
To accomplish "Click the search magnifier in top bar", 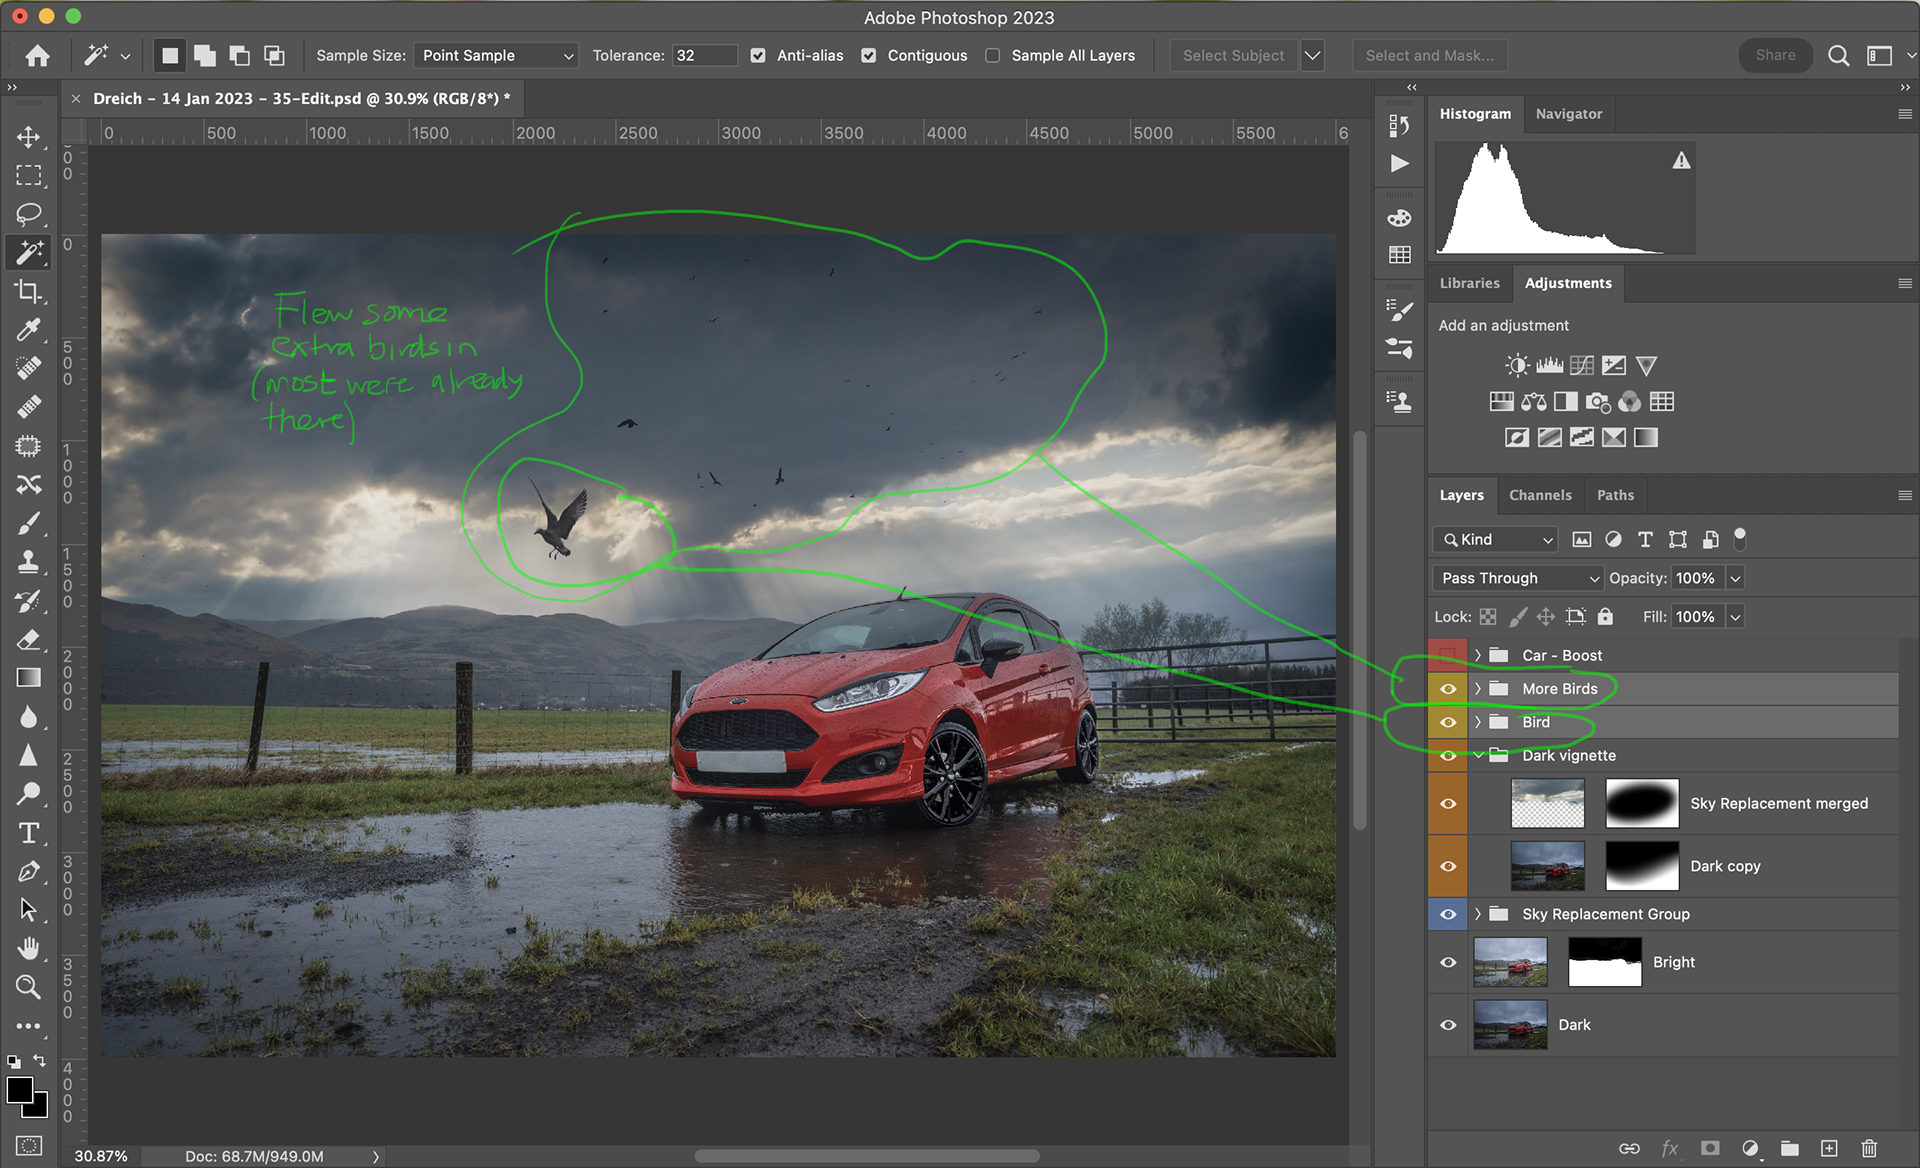I will tap(1838, 56).
